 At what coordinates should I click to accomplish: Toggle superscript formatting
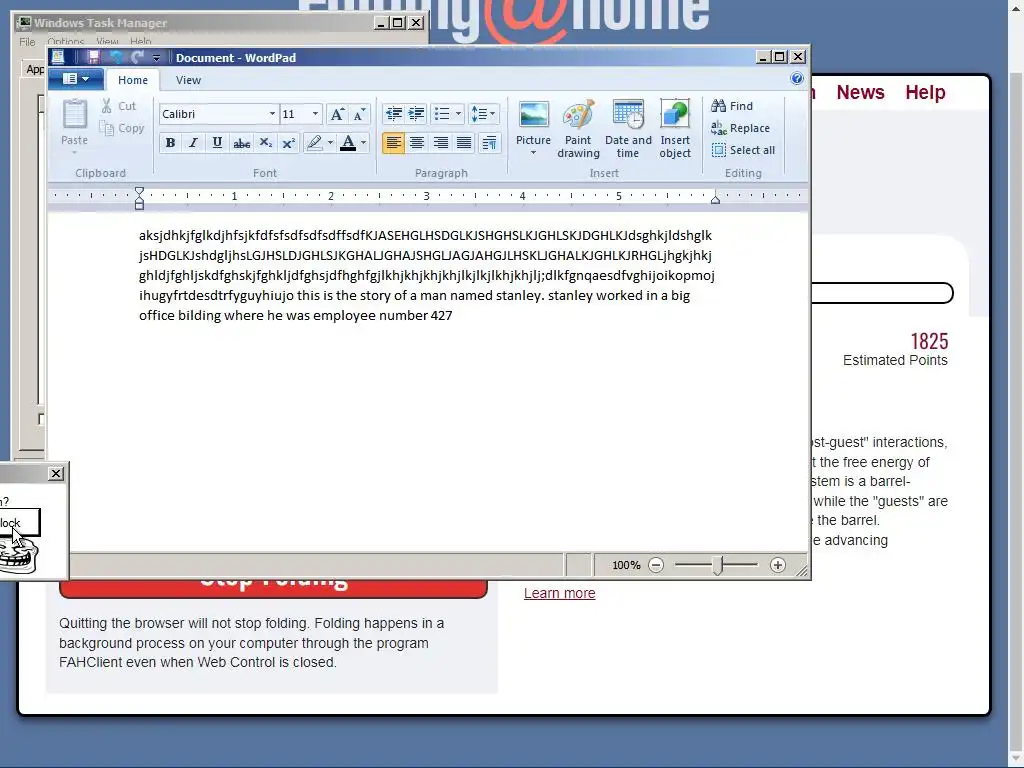click(x=289, y=142)
